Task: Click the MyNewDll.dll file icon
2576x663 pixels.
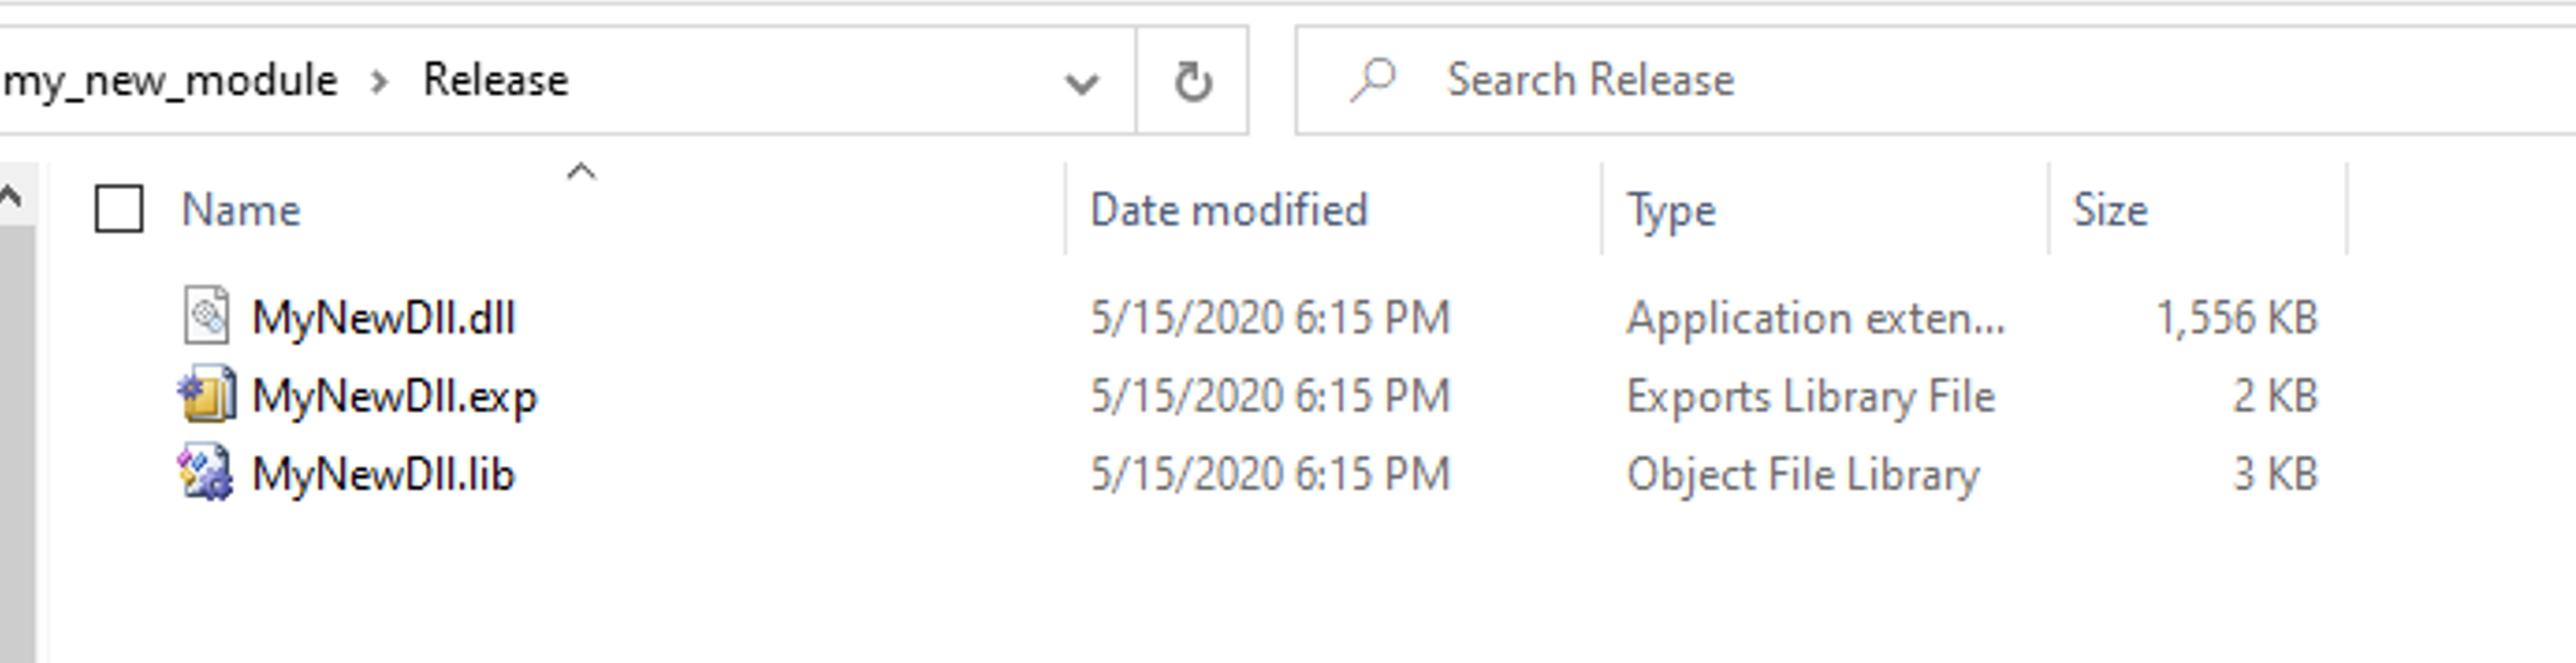Action: [207, 317]
